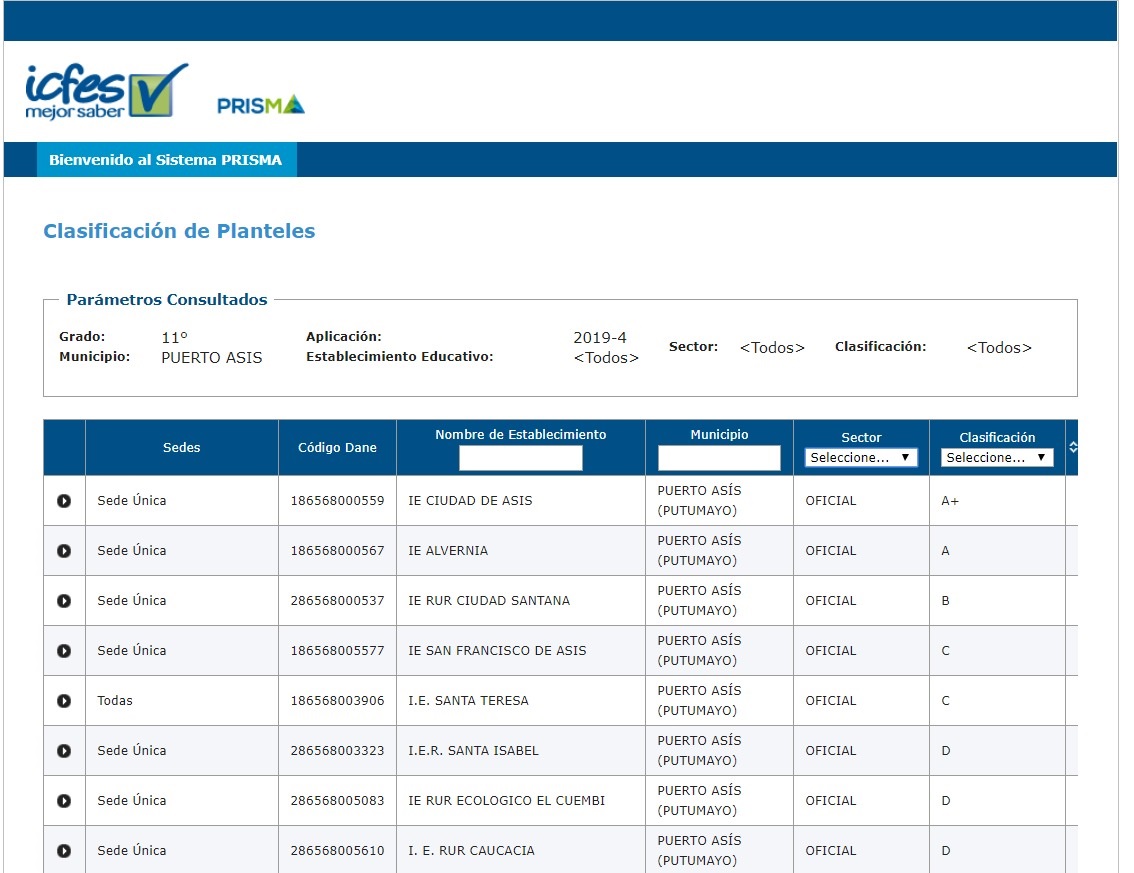Click the ICFES mejor saber logo
The height and width of the screenshot is (873, 1134).
105,92
